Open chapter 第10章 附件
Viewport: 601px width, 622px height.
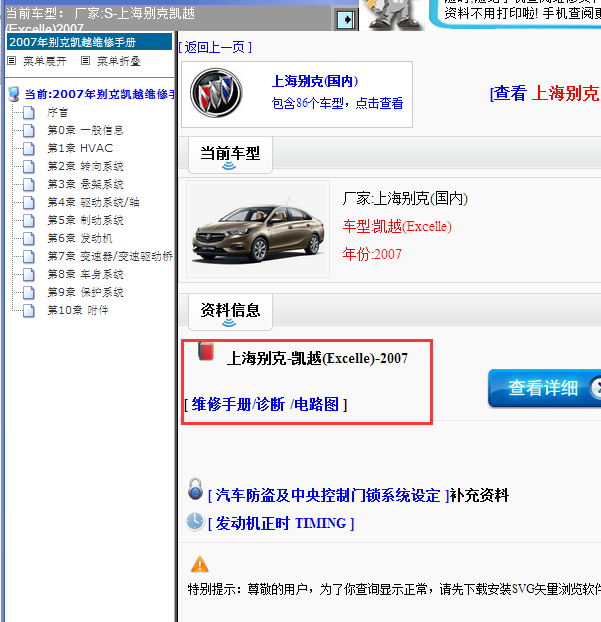click(x=78, y=311)
